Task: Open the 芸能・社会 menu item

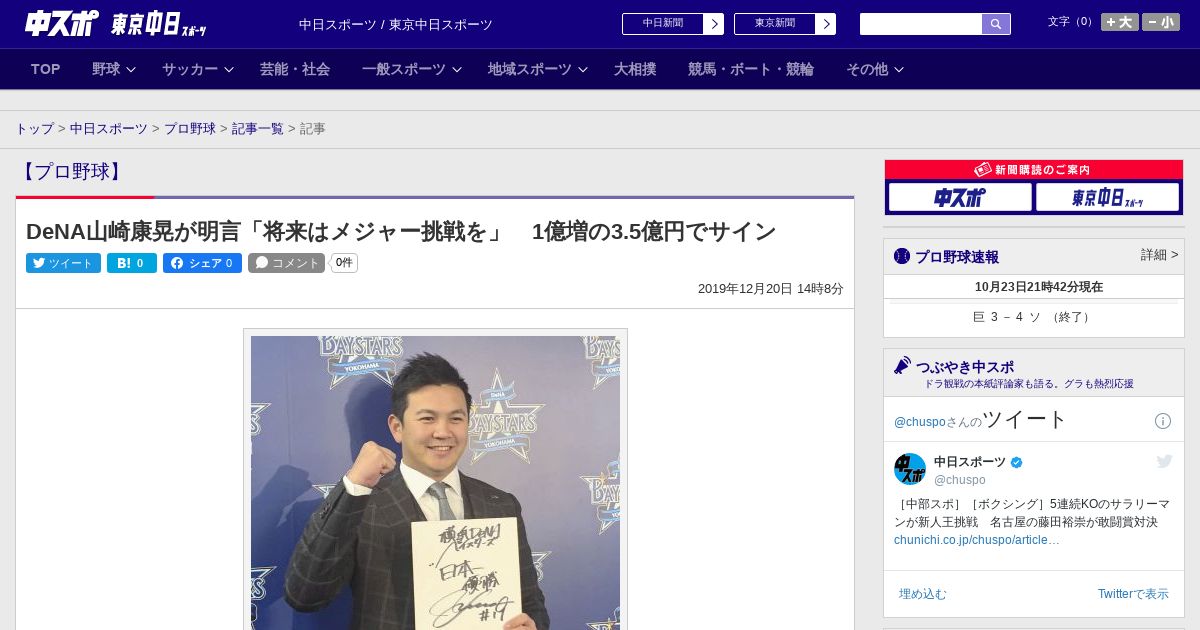Action: point(295,69)
